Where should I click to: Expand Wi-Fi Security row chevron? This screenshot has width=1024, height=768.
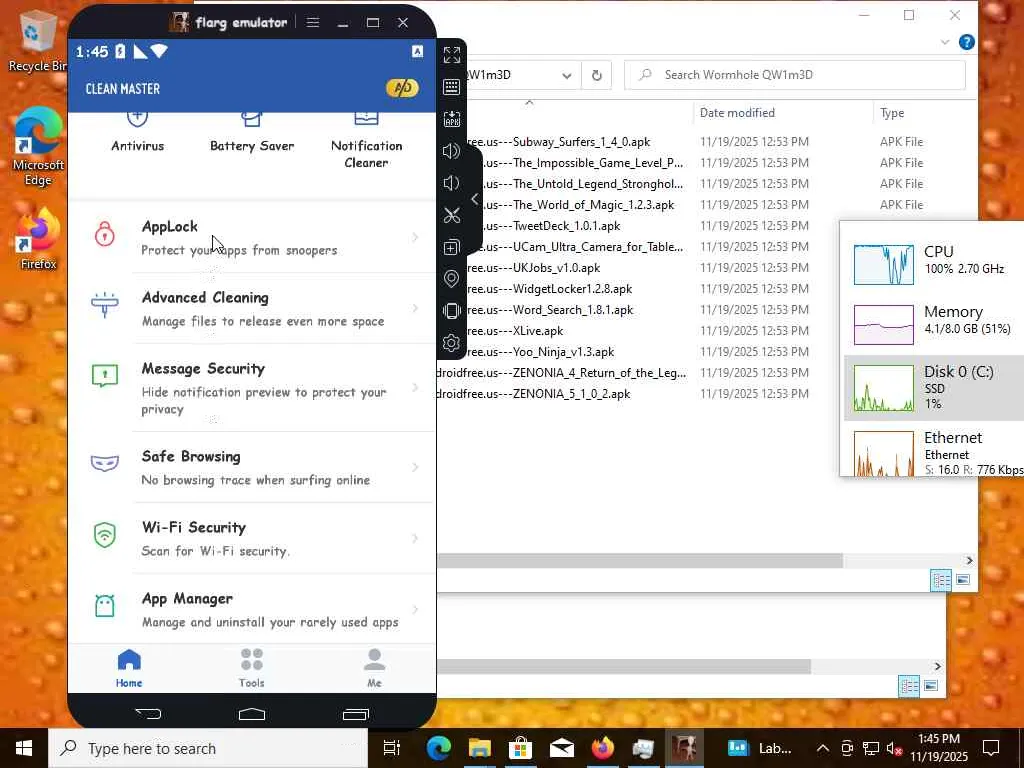415,539
